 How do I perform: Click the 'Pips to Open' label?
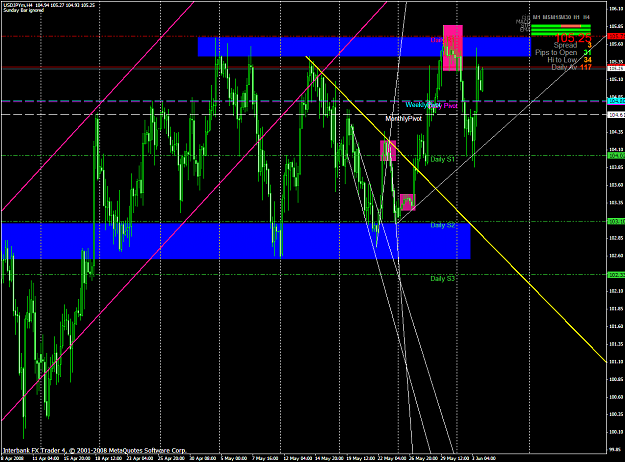pos(556,53)
